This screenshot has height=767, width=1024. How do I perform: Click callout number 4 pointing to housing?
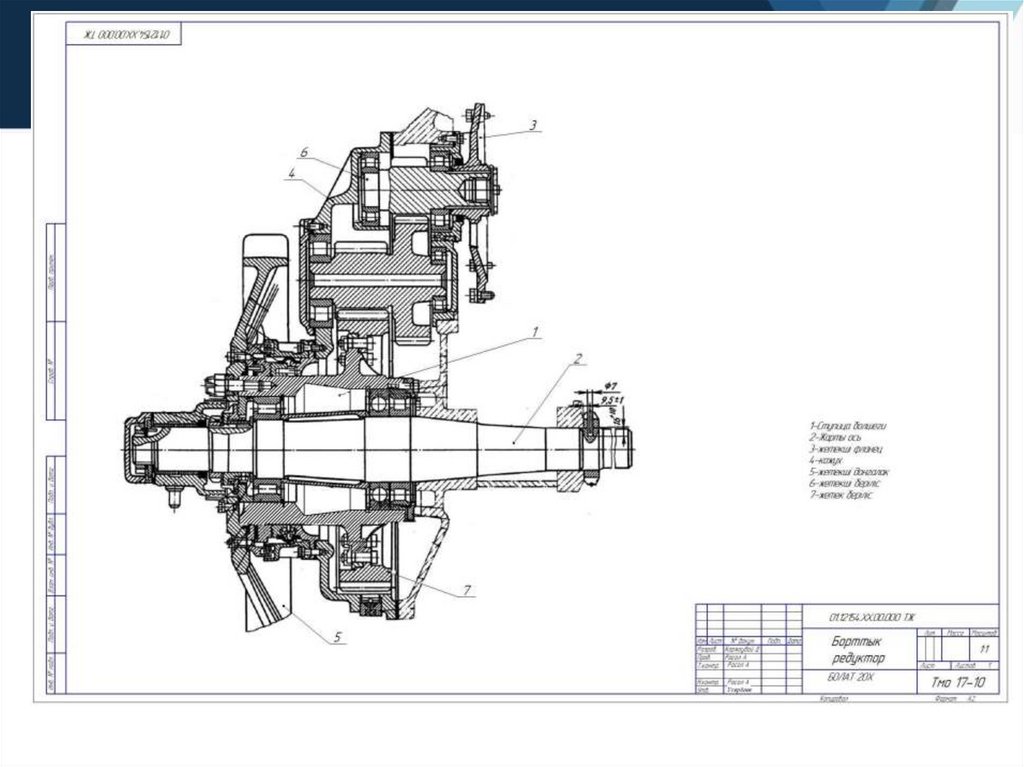coord(291,174)
